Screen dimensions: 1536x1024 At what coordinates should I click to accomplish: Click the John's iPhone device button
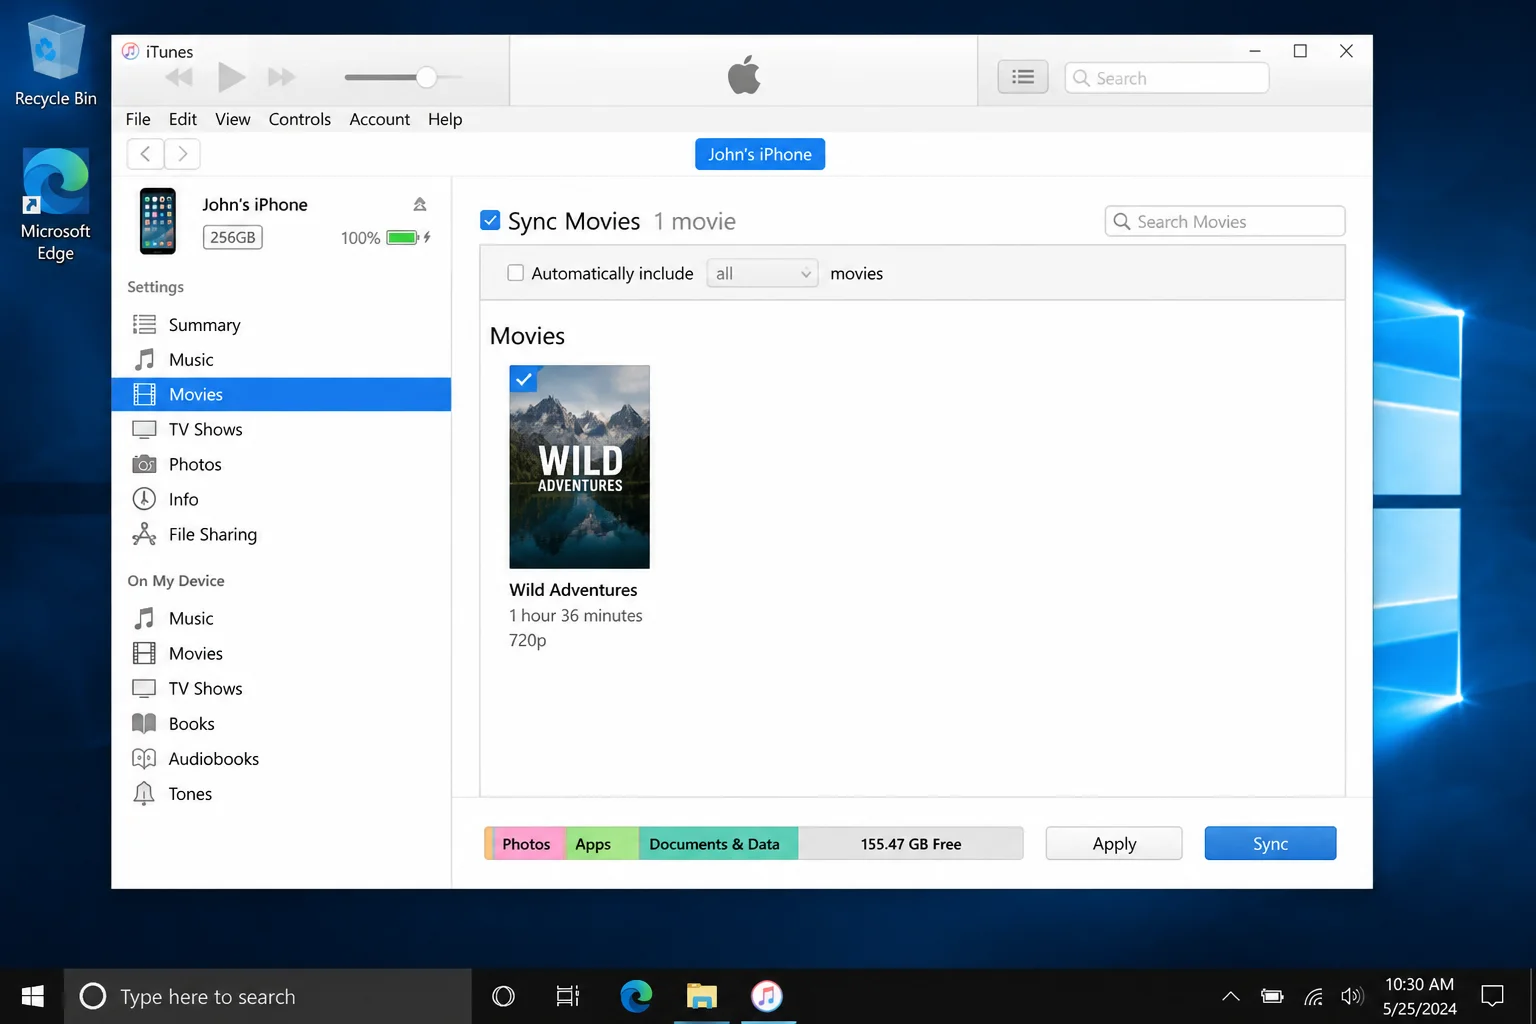click(760, 154)
